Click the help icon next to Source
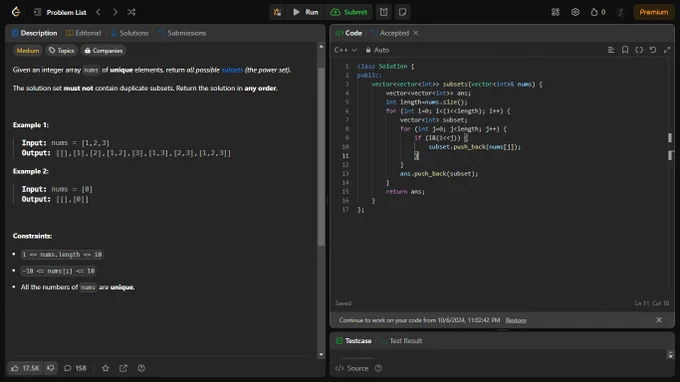This screenshot has height=382, width=680. click(x=378, y=368)
